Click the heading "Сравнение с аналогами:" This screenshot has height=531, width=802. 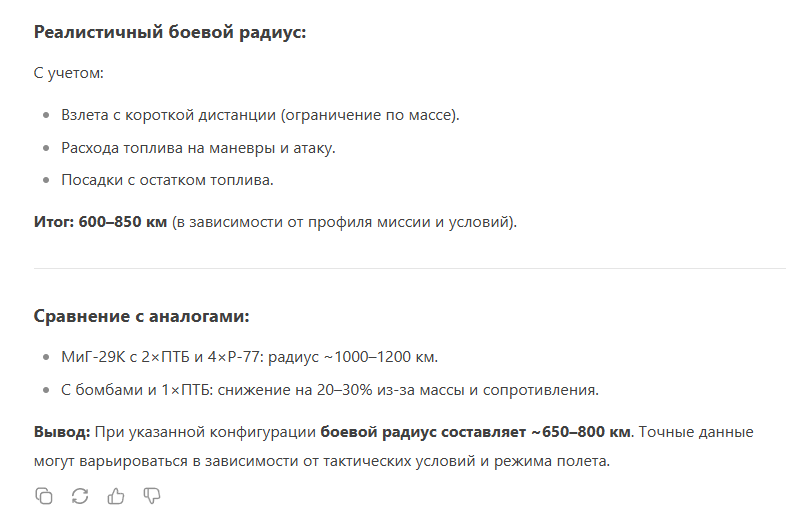pos(142,316)
